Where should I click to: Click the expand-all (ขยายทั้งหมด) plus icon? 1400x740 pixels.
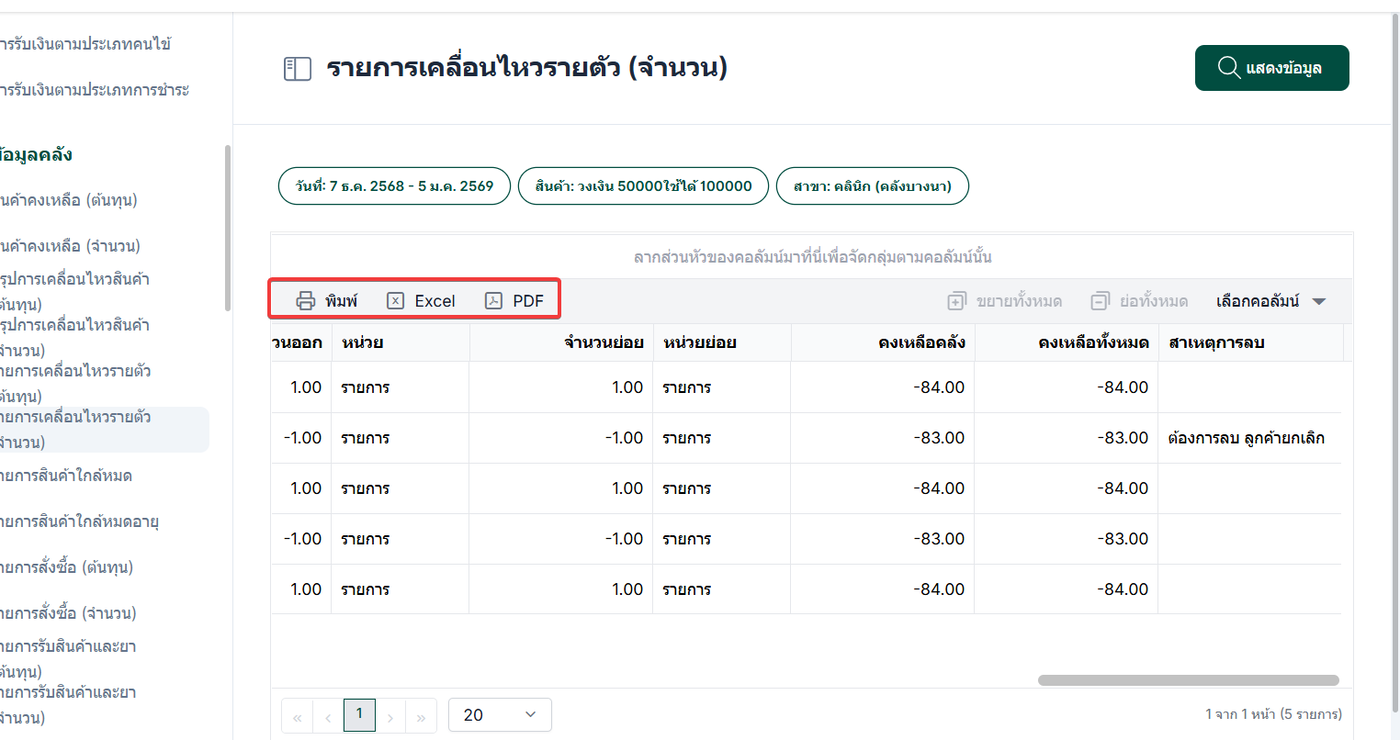[957, 301]
